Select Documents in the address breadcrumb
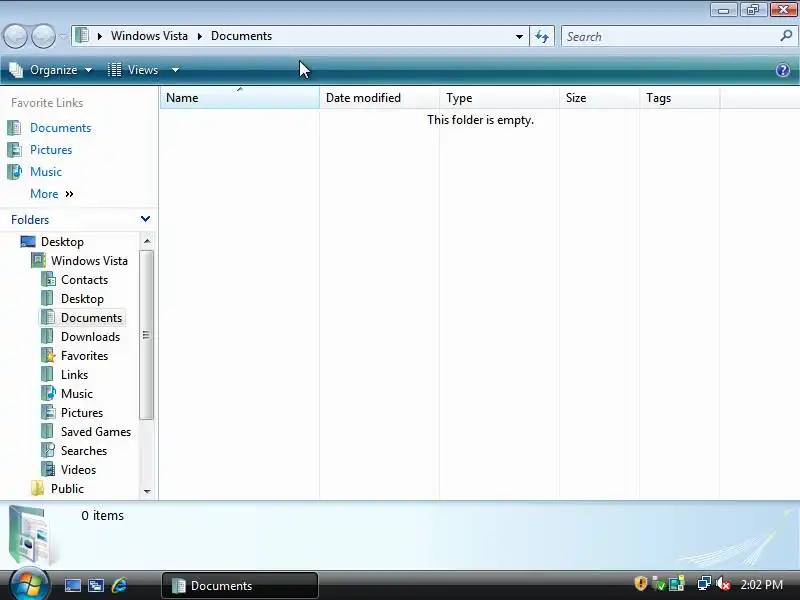Image resolution: width=800 pixels, height=600 pixels. pos(241,36)
